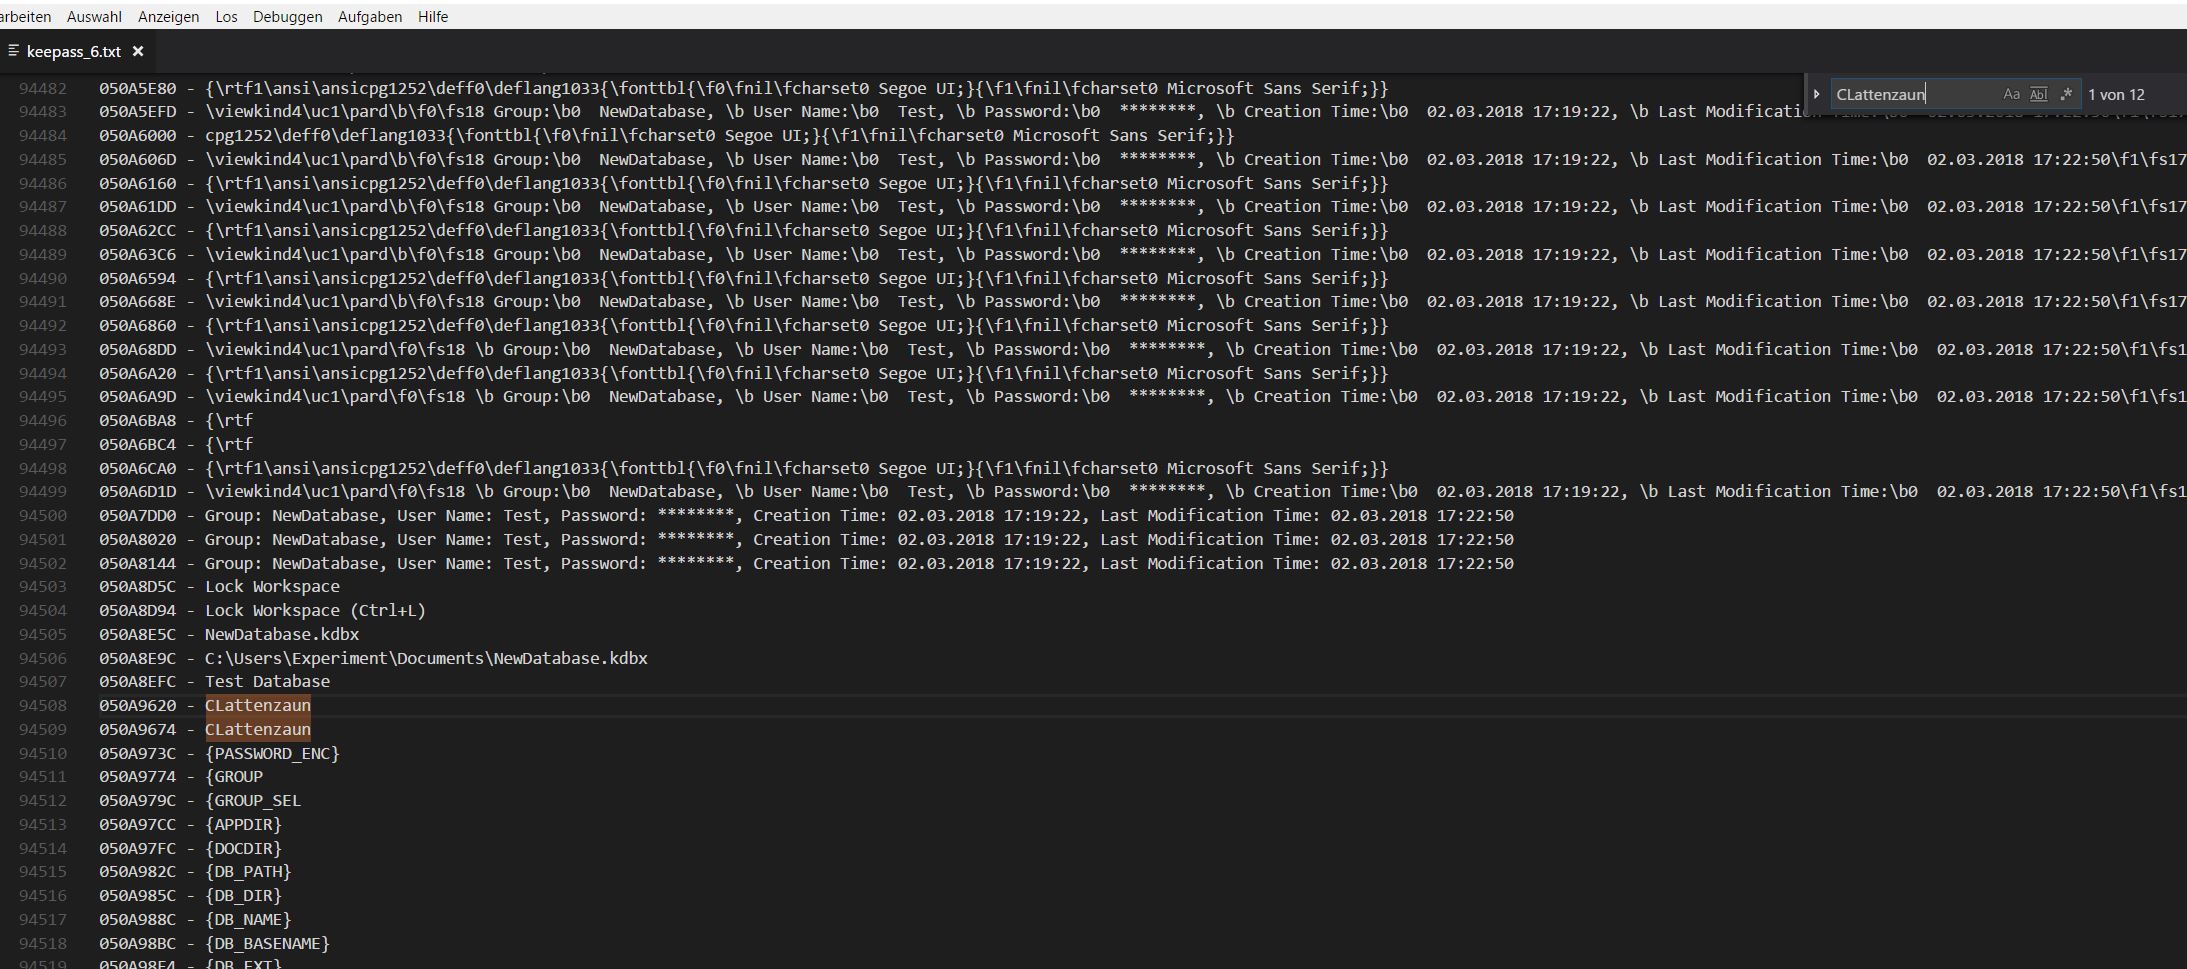Click the address 050A8020

137,539
